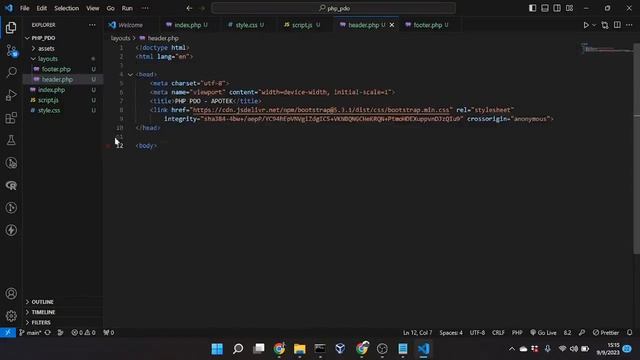The height and width of the screenshot is (360, 640).
Task: Open the Search view icon
Action: 11,73
